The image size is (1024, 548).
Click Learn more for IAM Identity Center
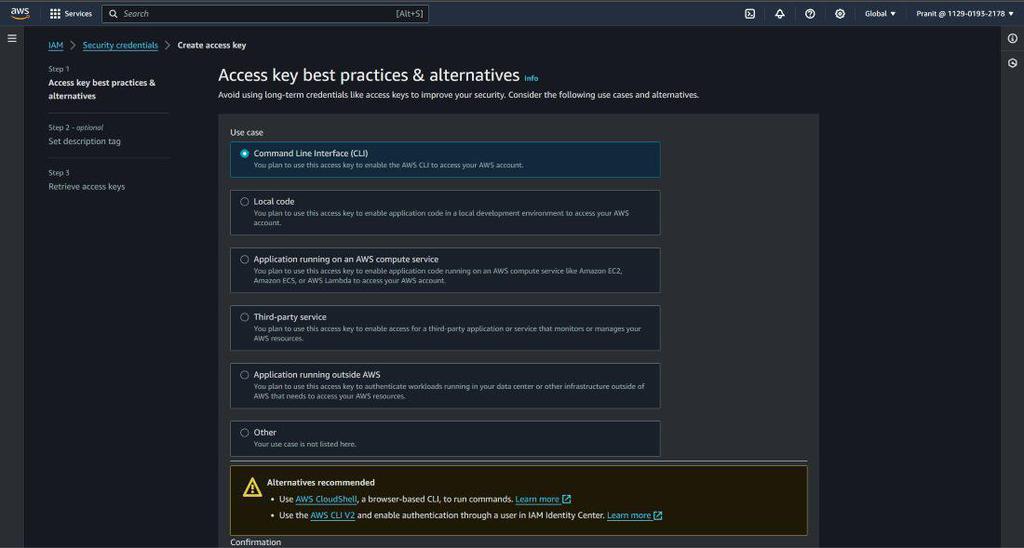629,515
